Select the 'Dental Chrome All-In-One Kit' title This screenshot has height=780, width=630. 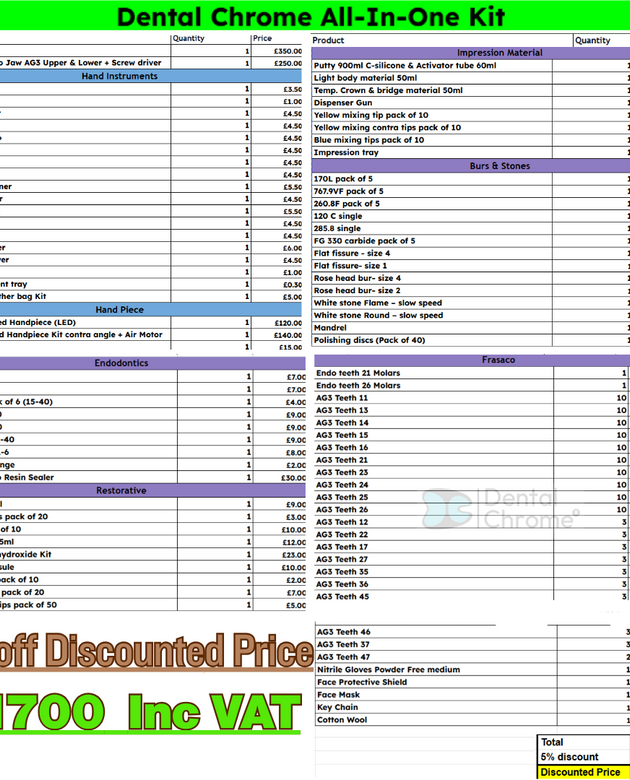[x=311, y=16]
